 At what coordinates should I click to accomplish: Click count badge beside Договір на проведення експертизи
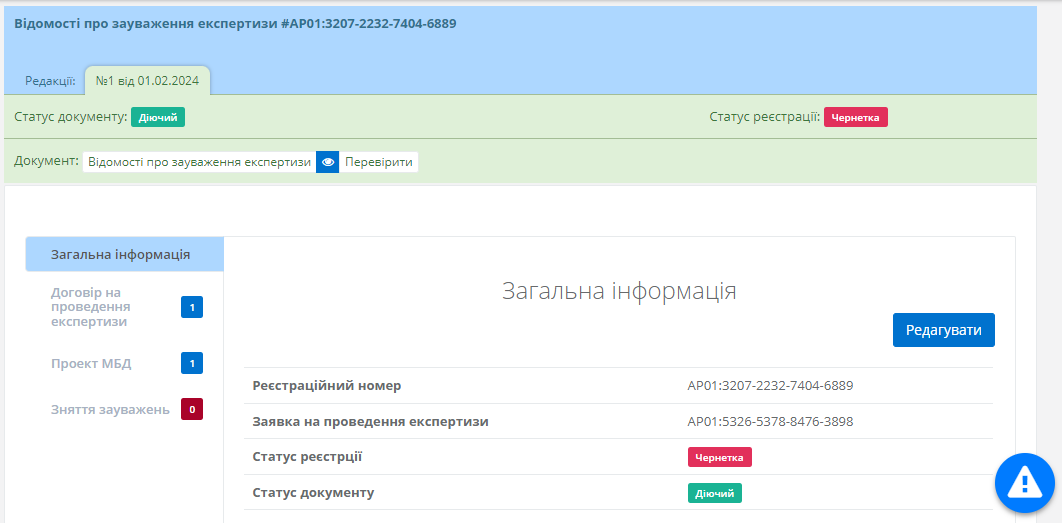(x=192, y=307)
